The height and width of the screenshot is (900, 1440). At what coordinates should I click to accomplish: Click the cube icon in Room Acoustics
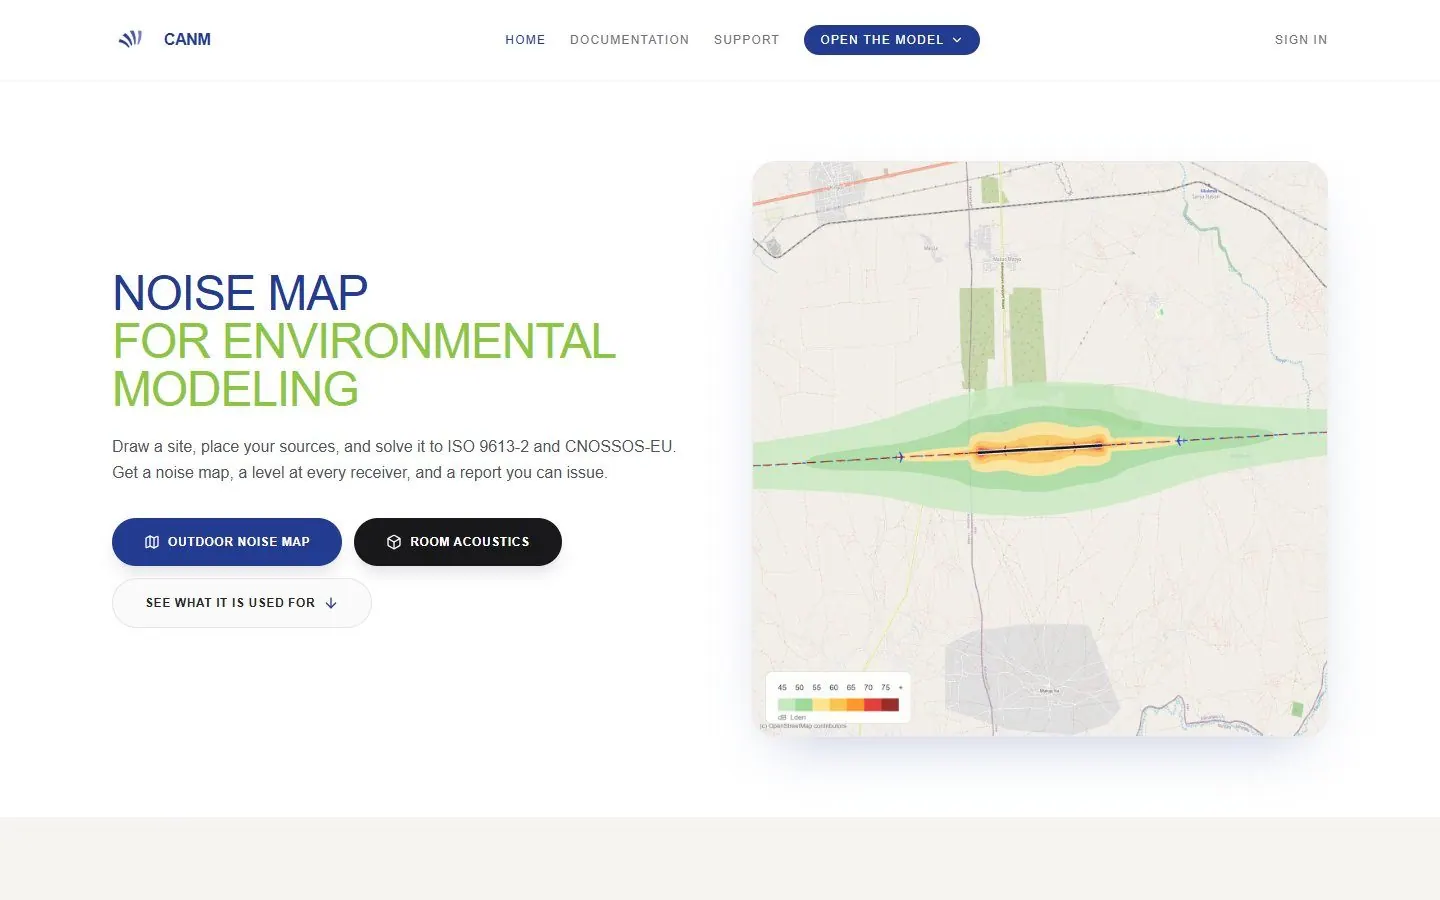[x=394, y=542]
